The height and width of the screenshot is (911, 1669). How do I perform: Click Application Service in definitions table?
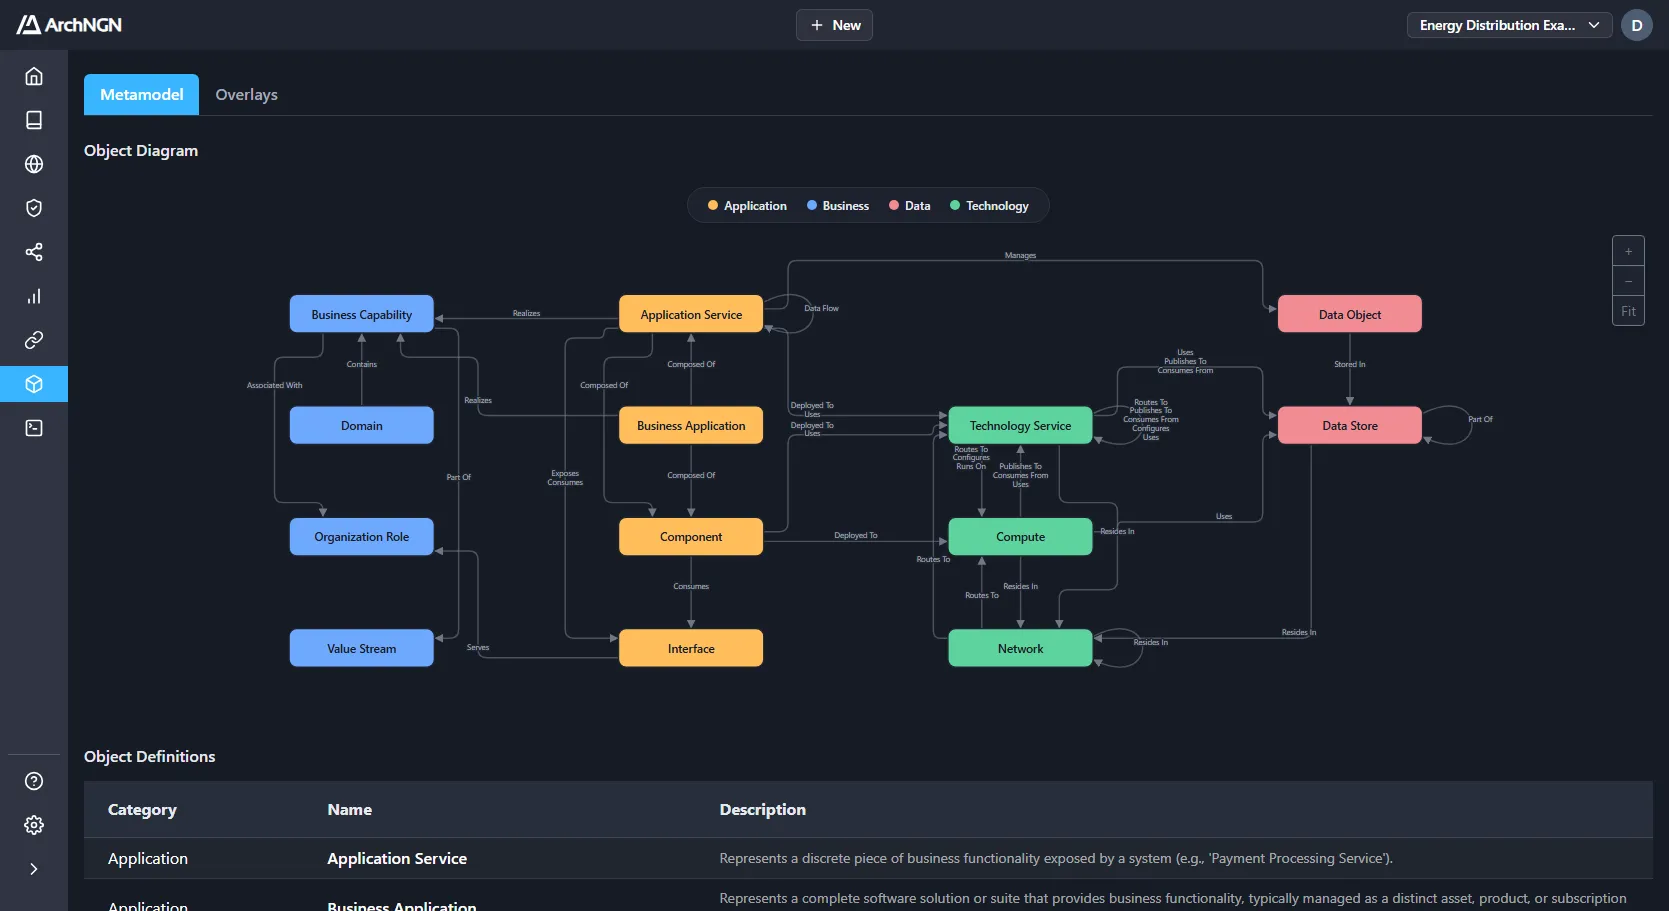pyautogui.click(x=397, y=858)
